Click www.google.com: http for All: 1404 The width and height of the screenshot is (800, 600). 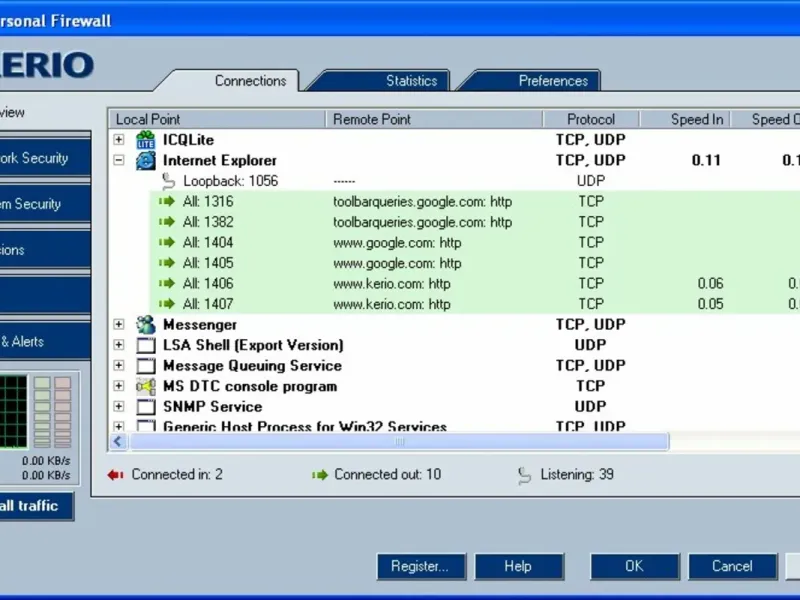[x=397, y=242]
